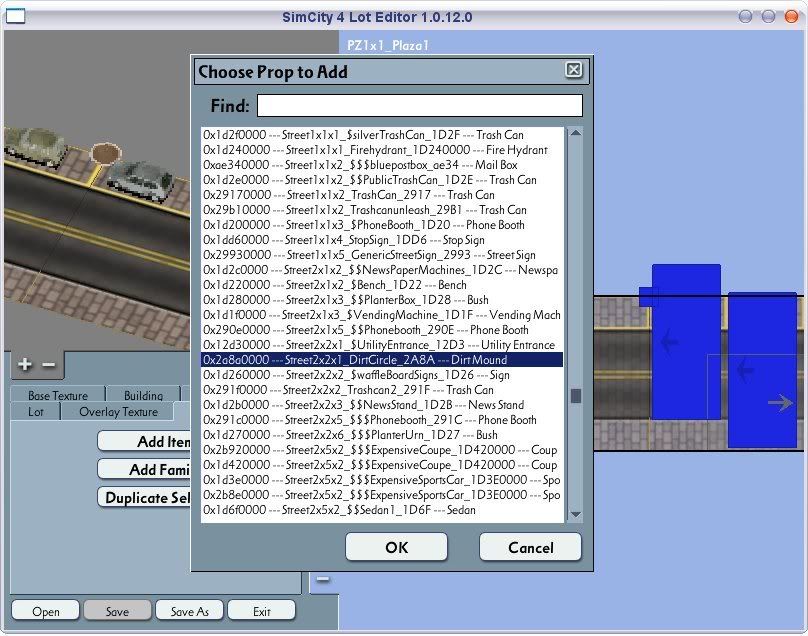Click Duplicate Selected button
Screen dimensions: 808x636
click(x=144, y=497)
